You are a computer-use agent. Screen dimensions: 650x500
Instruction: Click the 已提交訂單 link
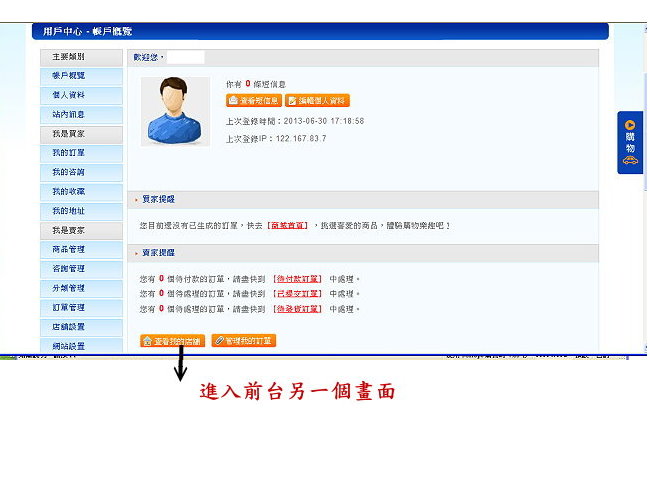click(297, 294)
